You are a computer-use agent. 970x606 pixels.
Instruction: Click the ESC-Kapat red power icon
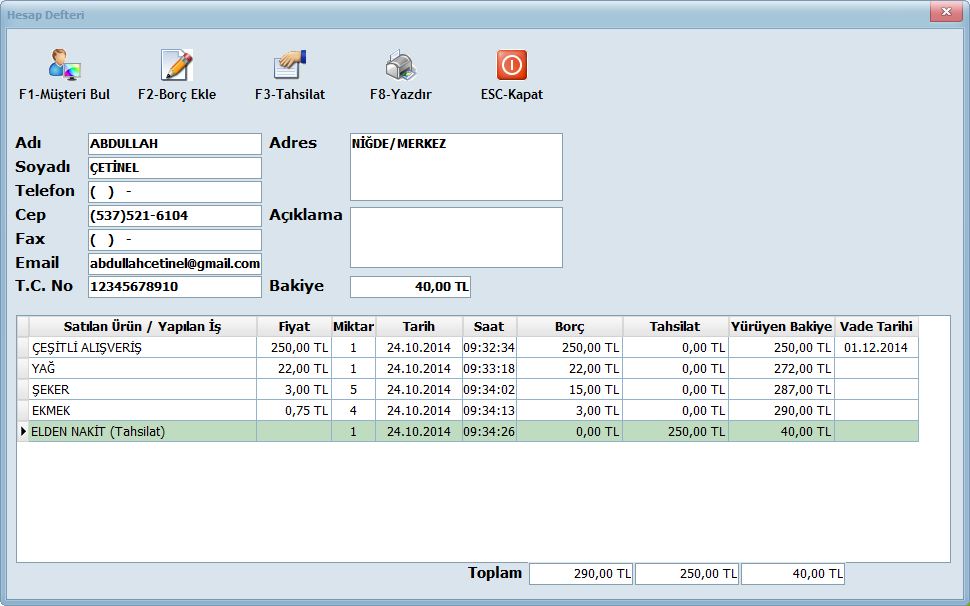[x=511, y=66]
